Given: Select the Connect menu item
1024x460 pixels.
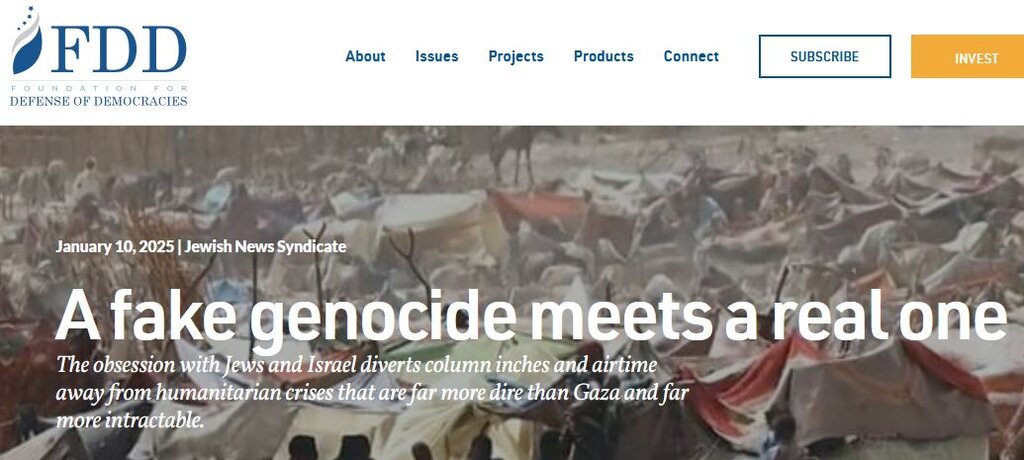Looking at the screenshot, I should tap(691, 56).
